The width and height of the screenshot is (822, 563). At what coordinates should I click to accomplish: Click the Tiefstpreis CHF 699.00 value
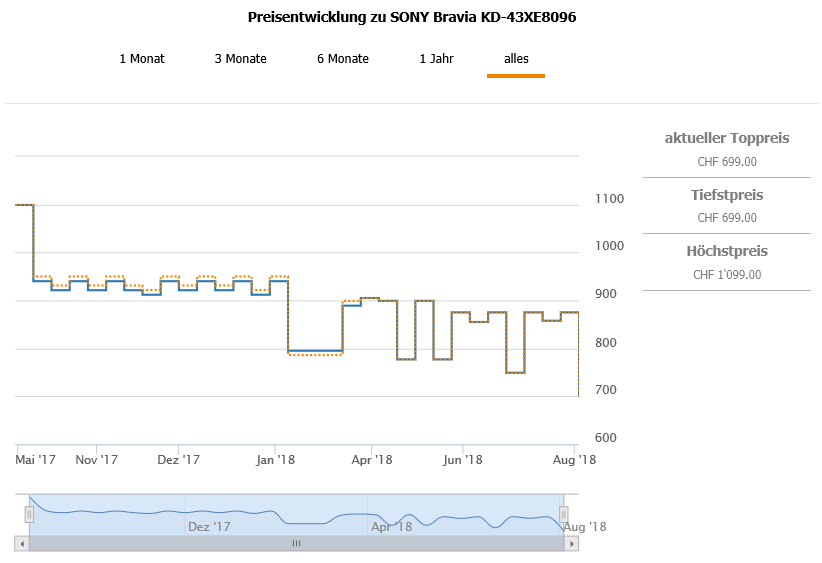point(726,218)
